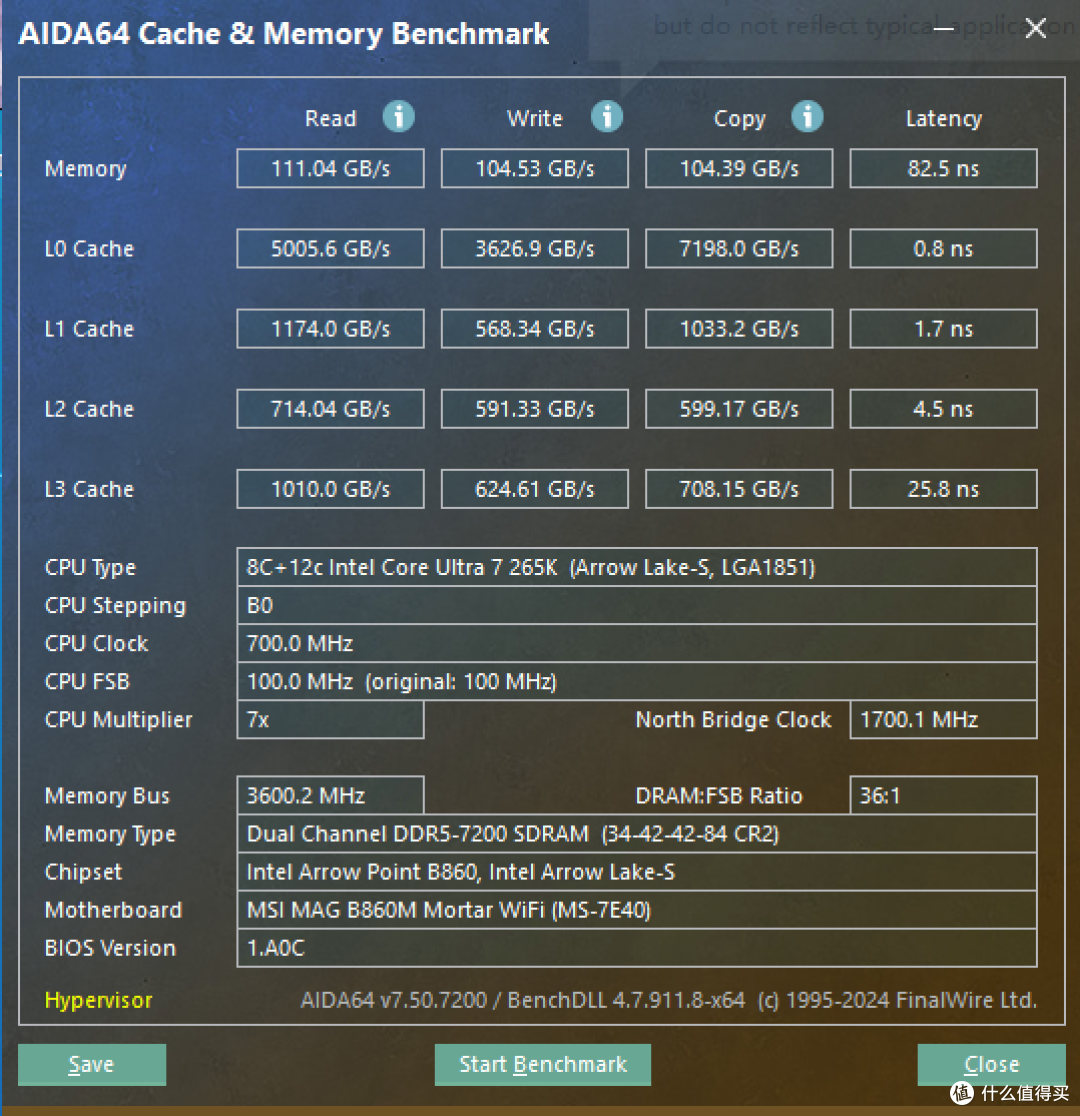
Task: Select L0 Cache copy 7198.0 GB/s
Action: click(739, 248)
